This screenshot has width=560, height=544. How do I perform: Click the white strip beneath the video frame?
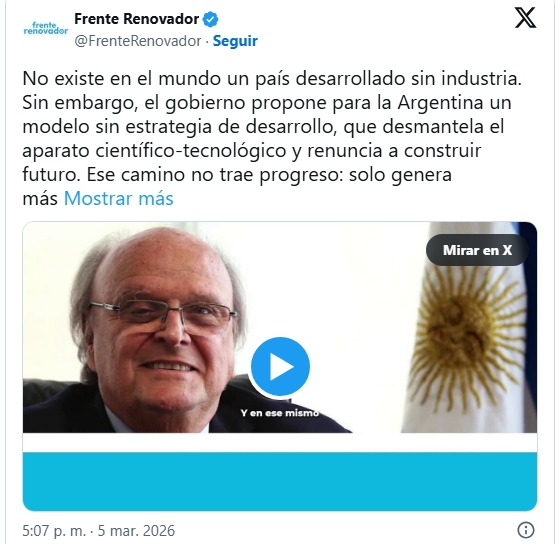pyautogui.click(x=280, y=443)
